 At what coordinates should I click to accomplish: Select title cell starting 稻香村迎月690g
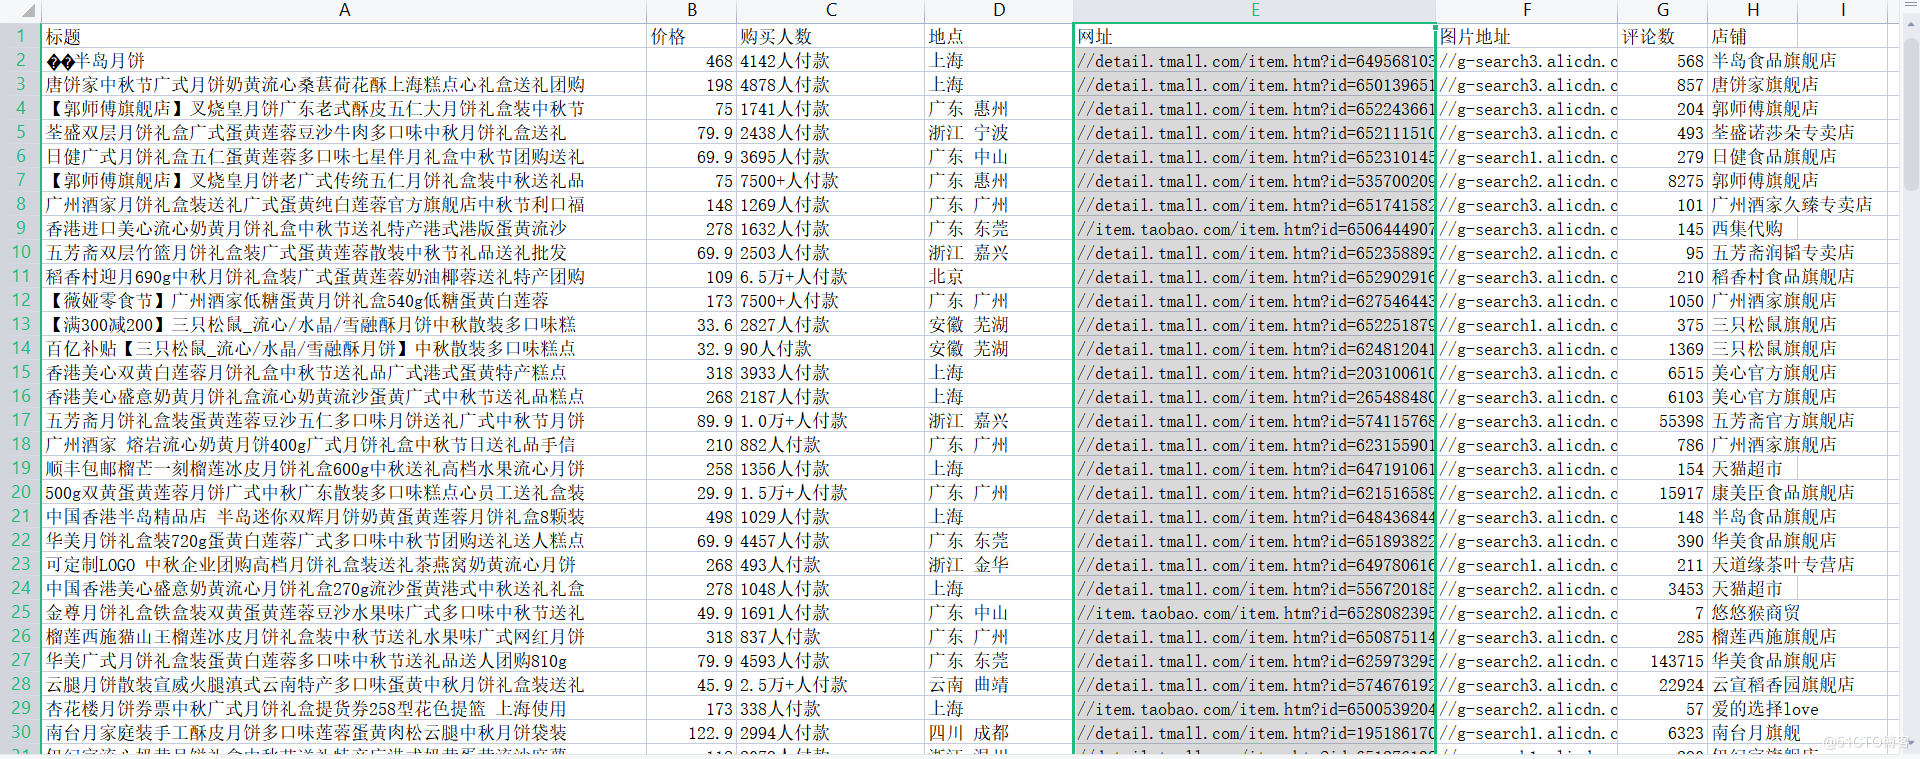tap(344, 276)
